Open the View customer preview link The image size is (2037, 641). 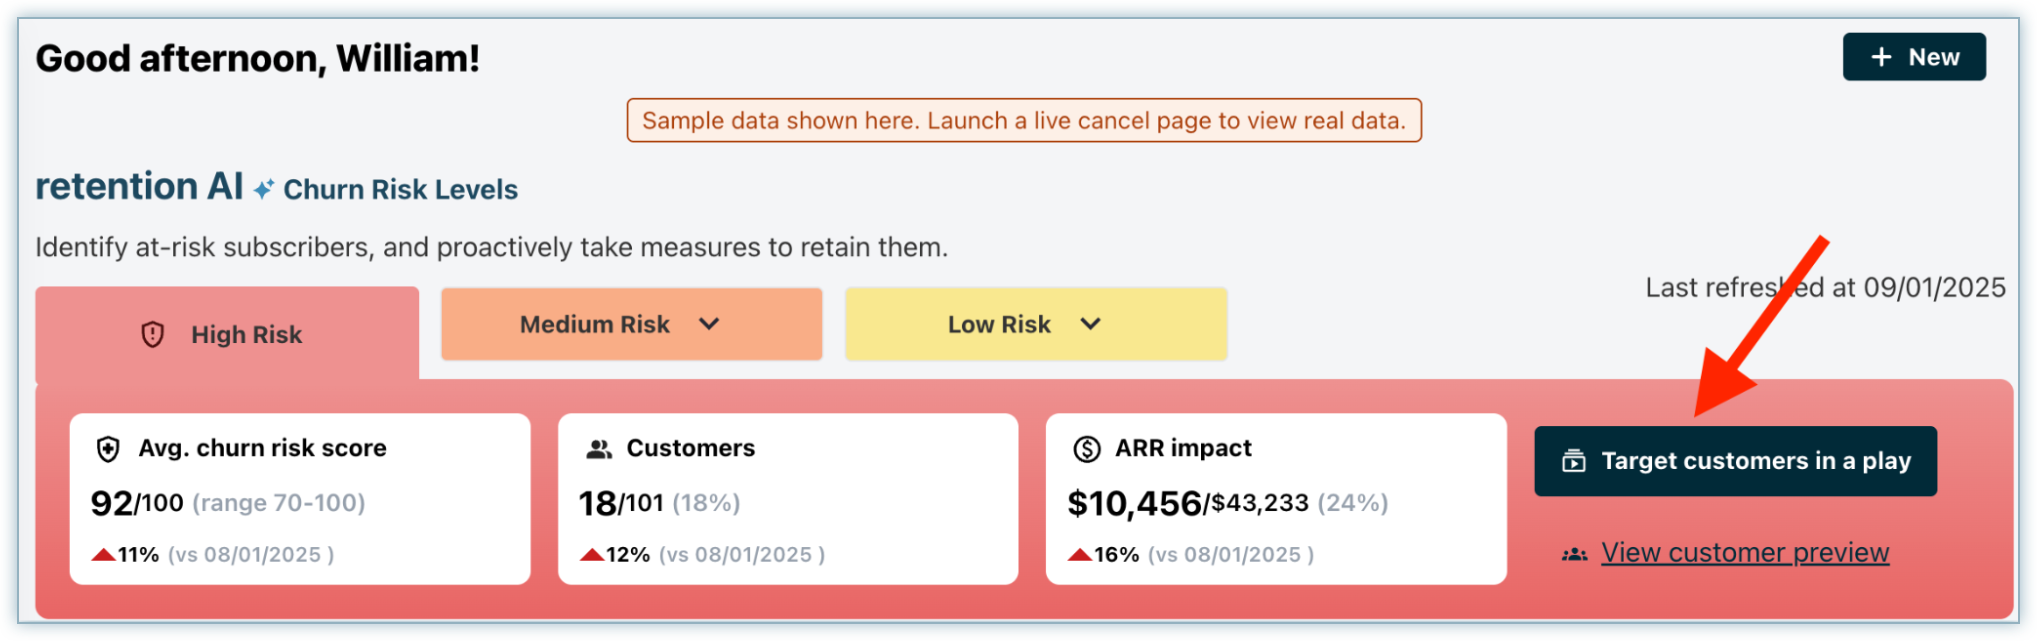(1745, 553)
